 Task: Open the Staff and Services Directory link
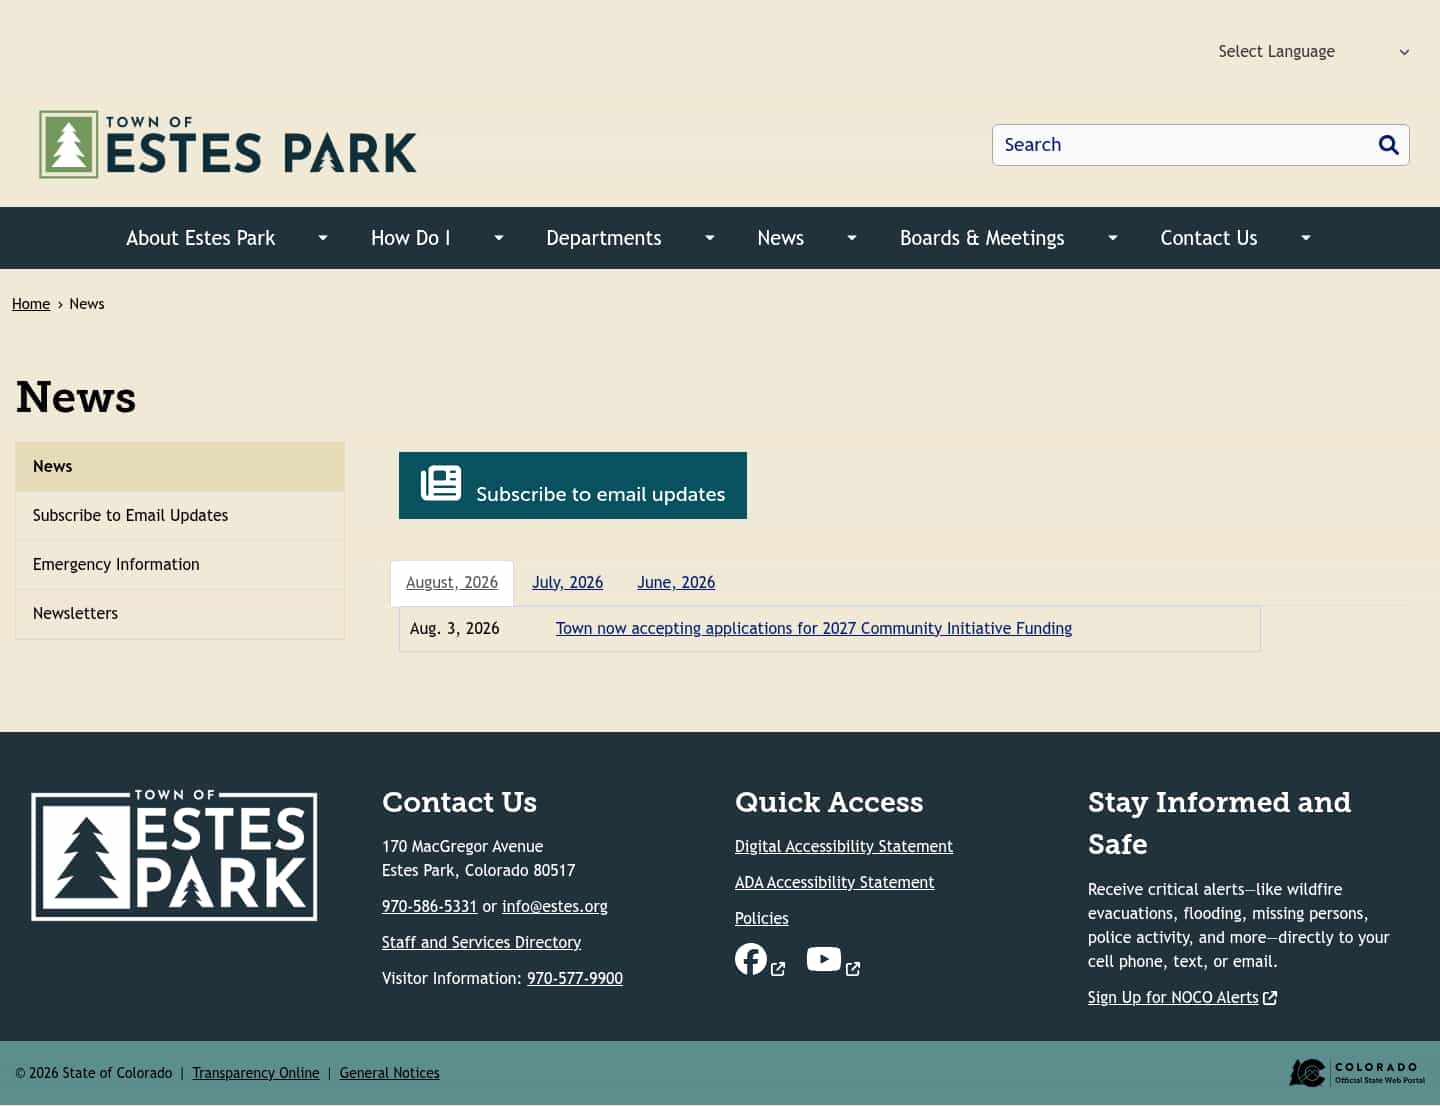point(481,943)
